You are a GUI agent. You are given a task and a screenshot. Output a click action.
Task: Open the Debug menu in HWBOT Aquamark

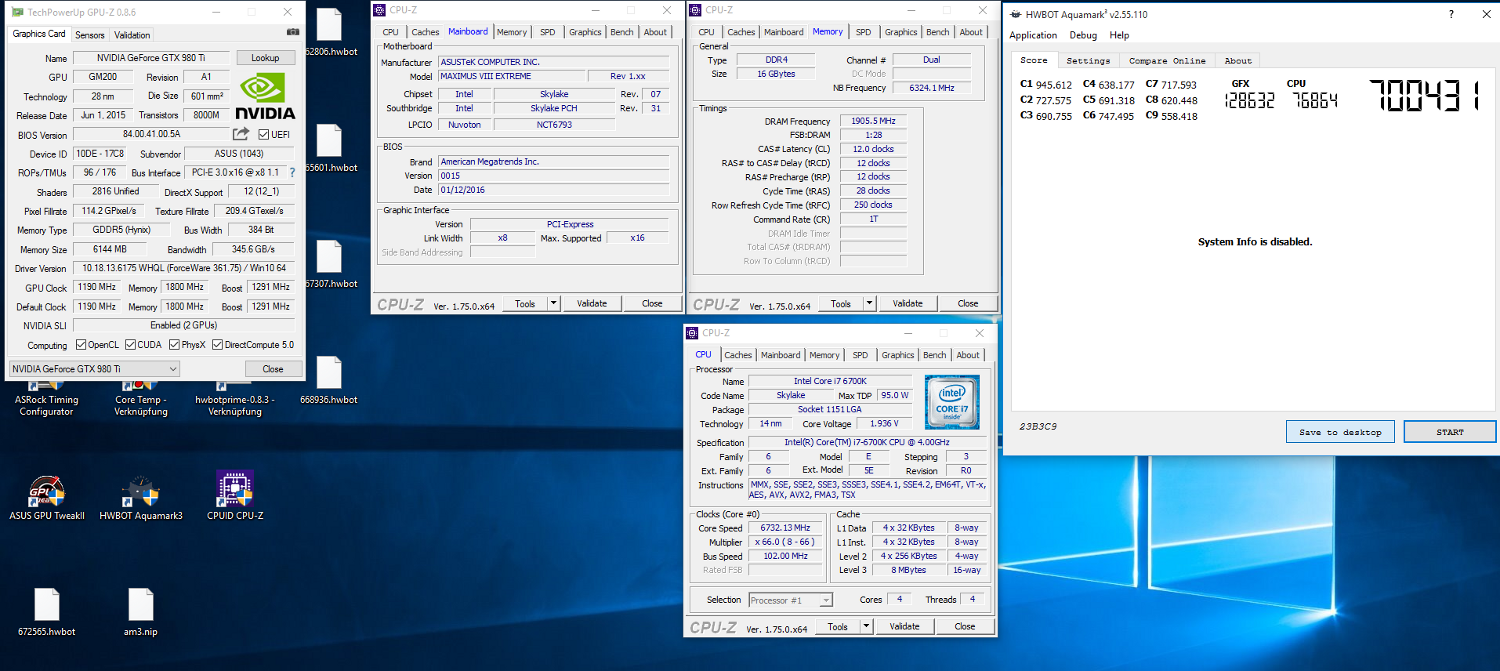[1083, 36]
